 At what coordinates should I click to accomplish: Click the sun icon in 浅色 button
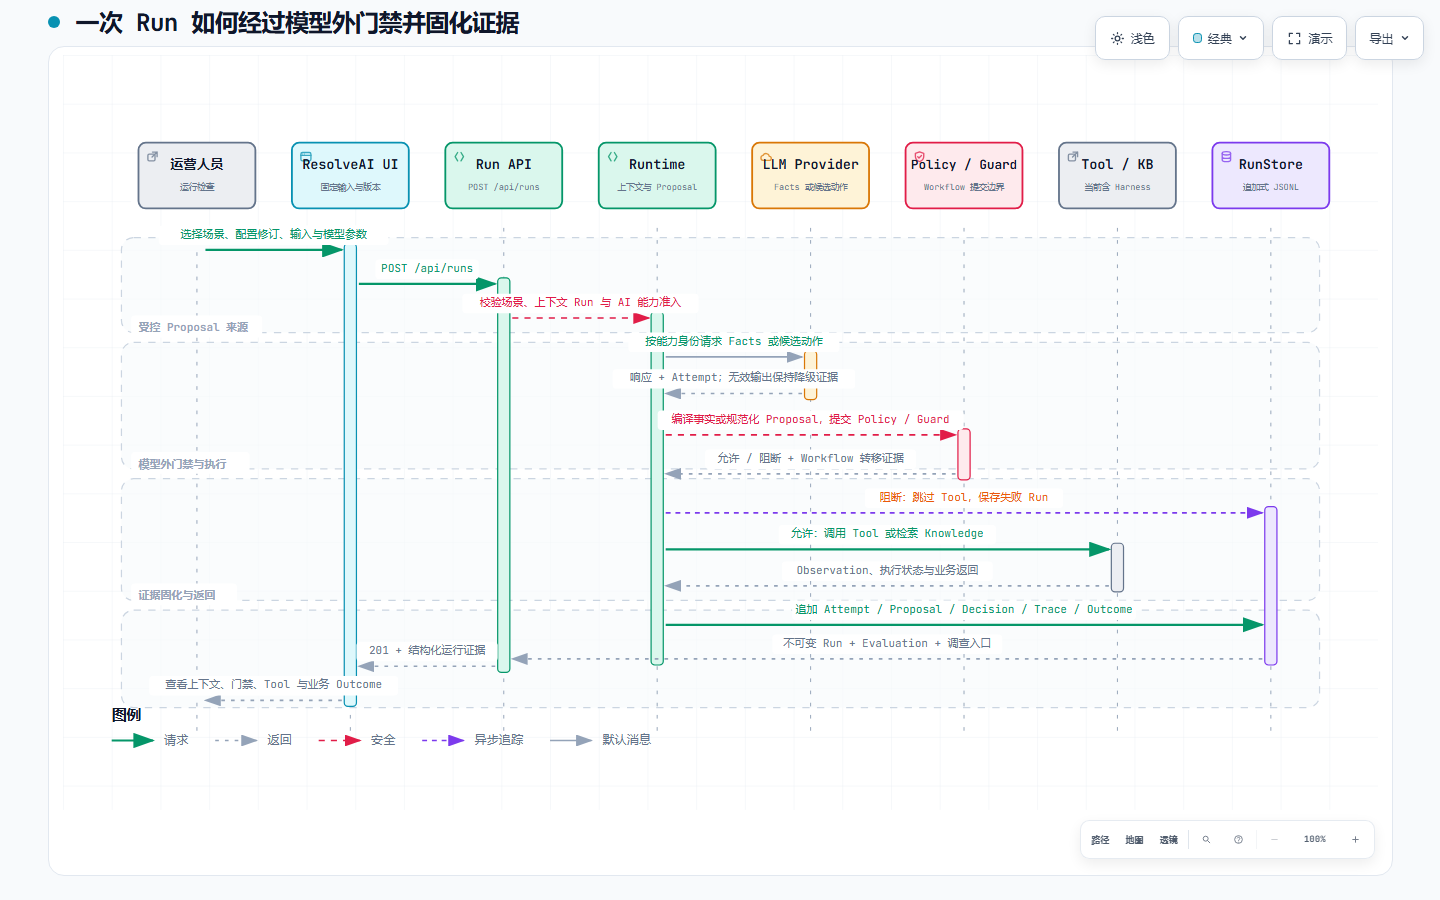(x=1117, y=38)
